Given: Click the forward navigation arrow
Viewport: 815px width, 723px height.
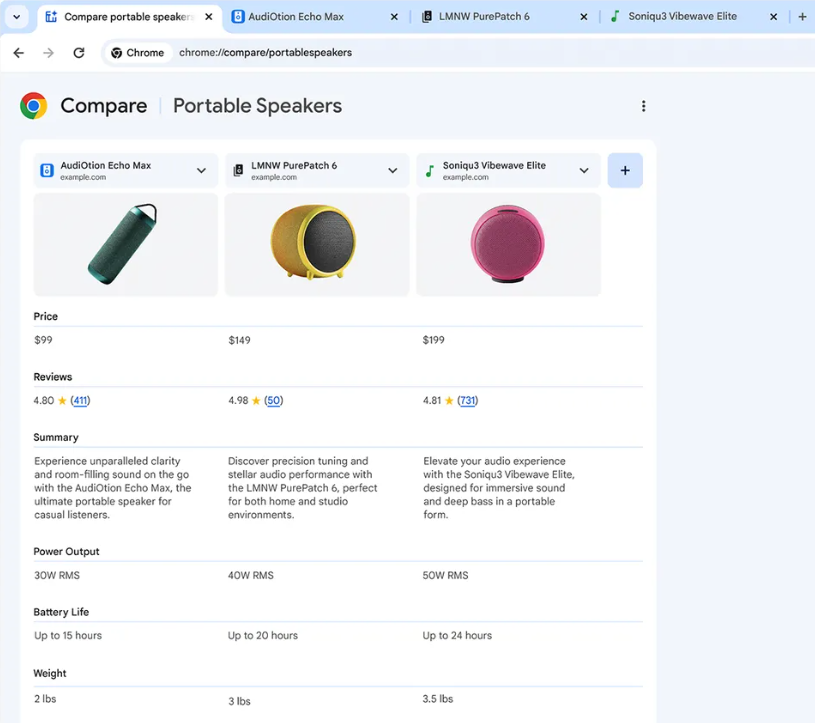Looking at the screenshot, I should pyautogui.click(x=48, y=53).
